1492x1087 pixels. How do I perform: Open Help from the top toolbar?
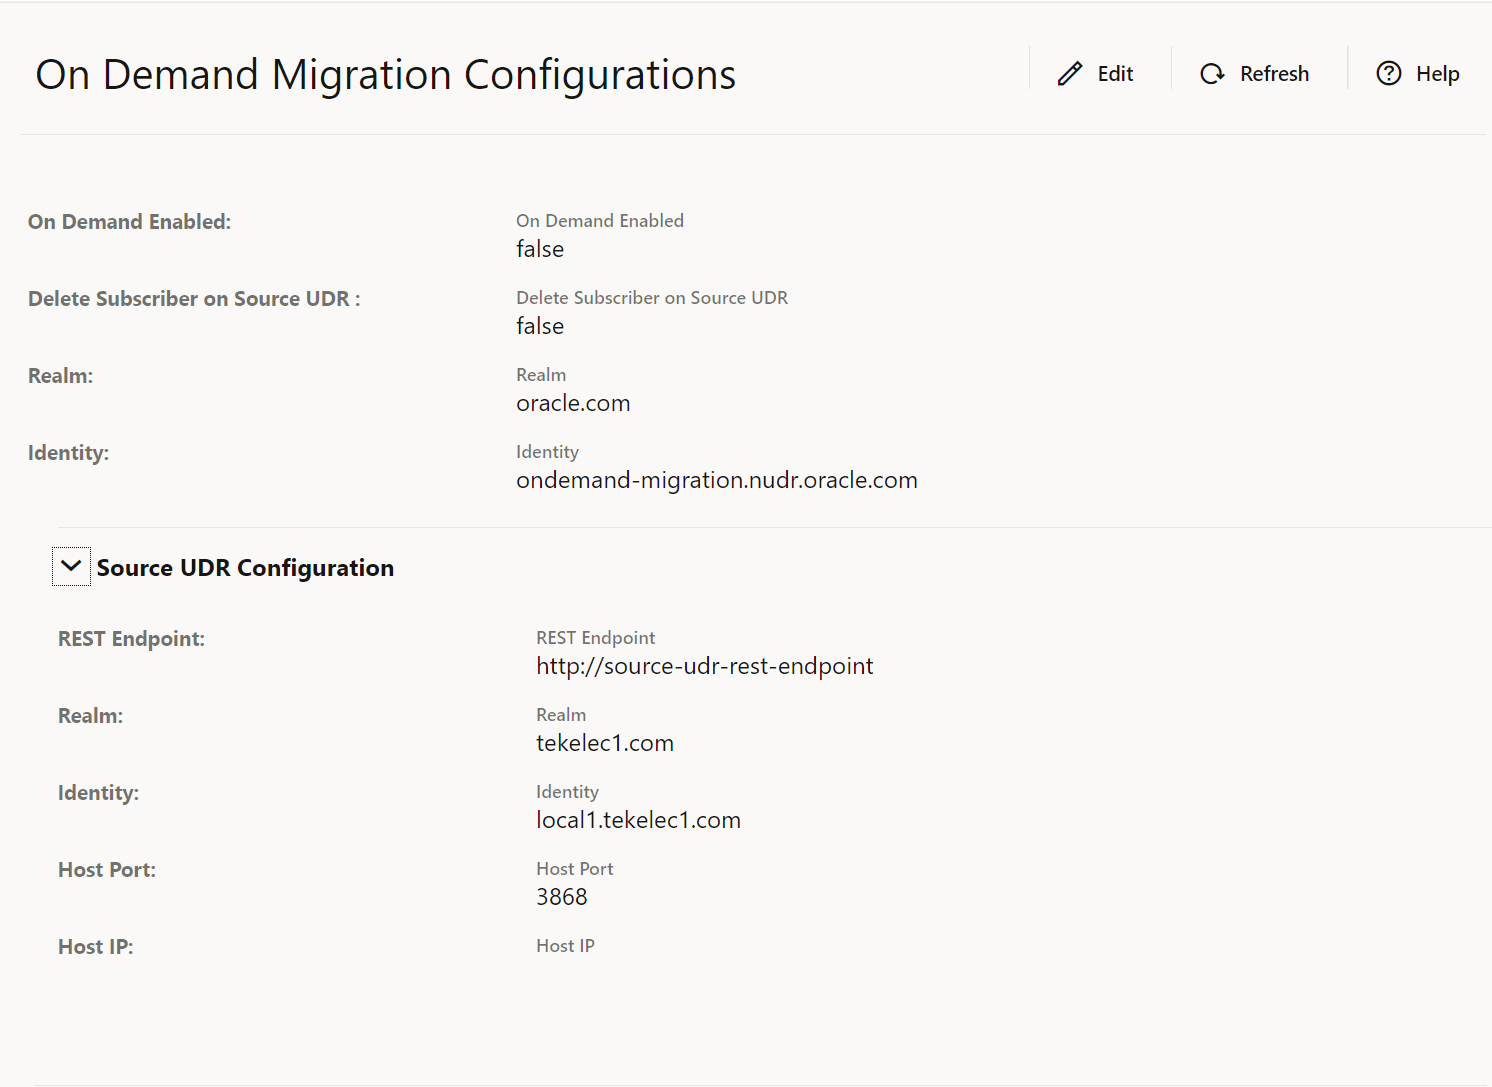pyautogui.click(x=1417, y=73)
